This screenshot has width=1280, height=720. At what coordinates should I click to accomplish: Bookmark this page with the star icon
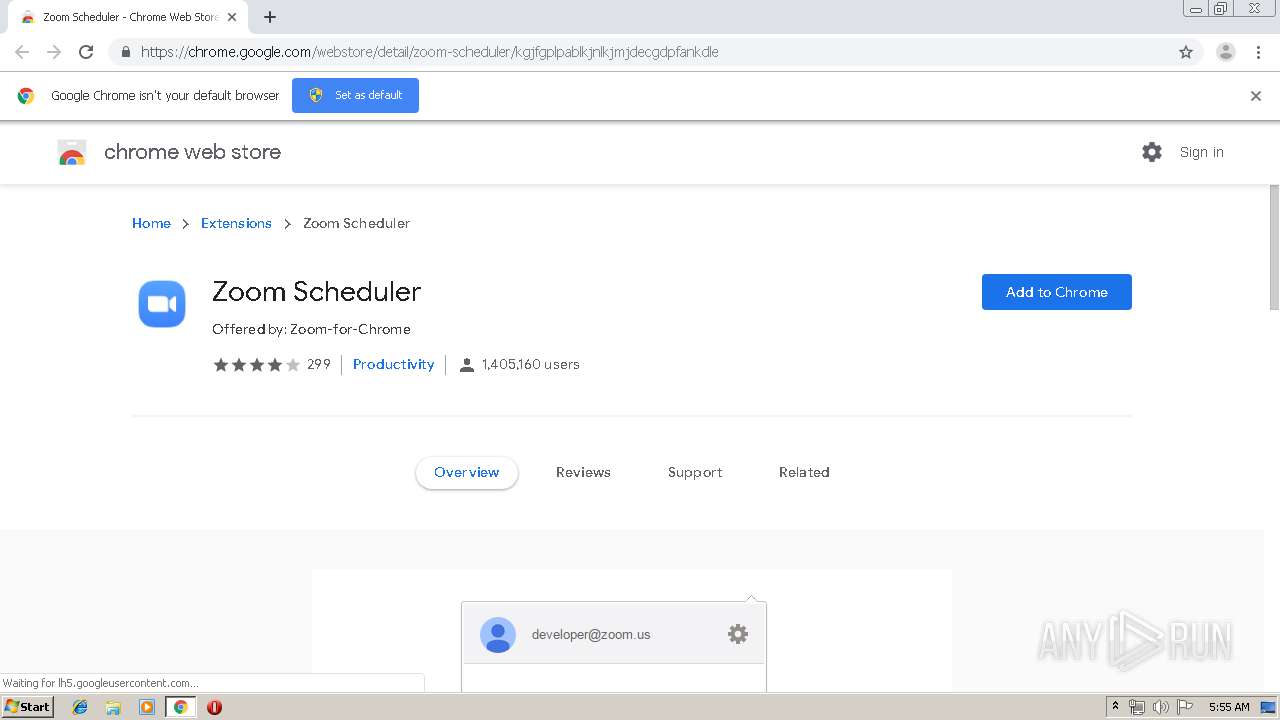[x=1186, y=52]
